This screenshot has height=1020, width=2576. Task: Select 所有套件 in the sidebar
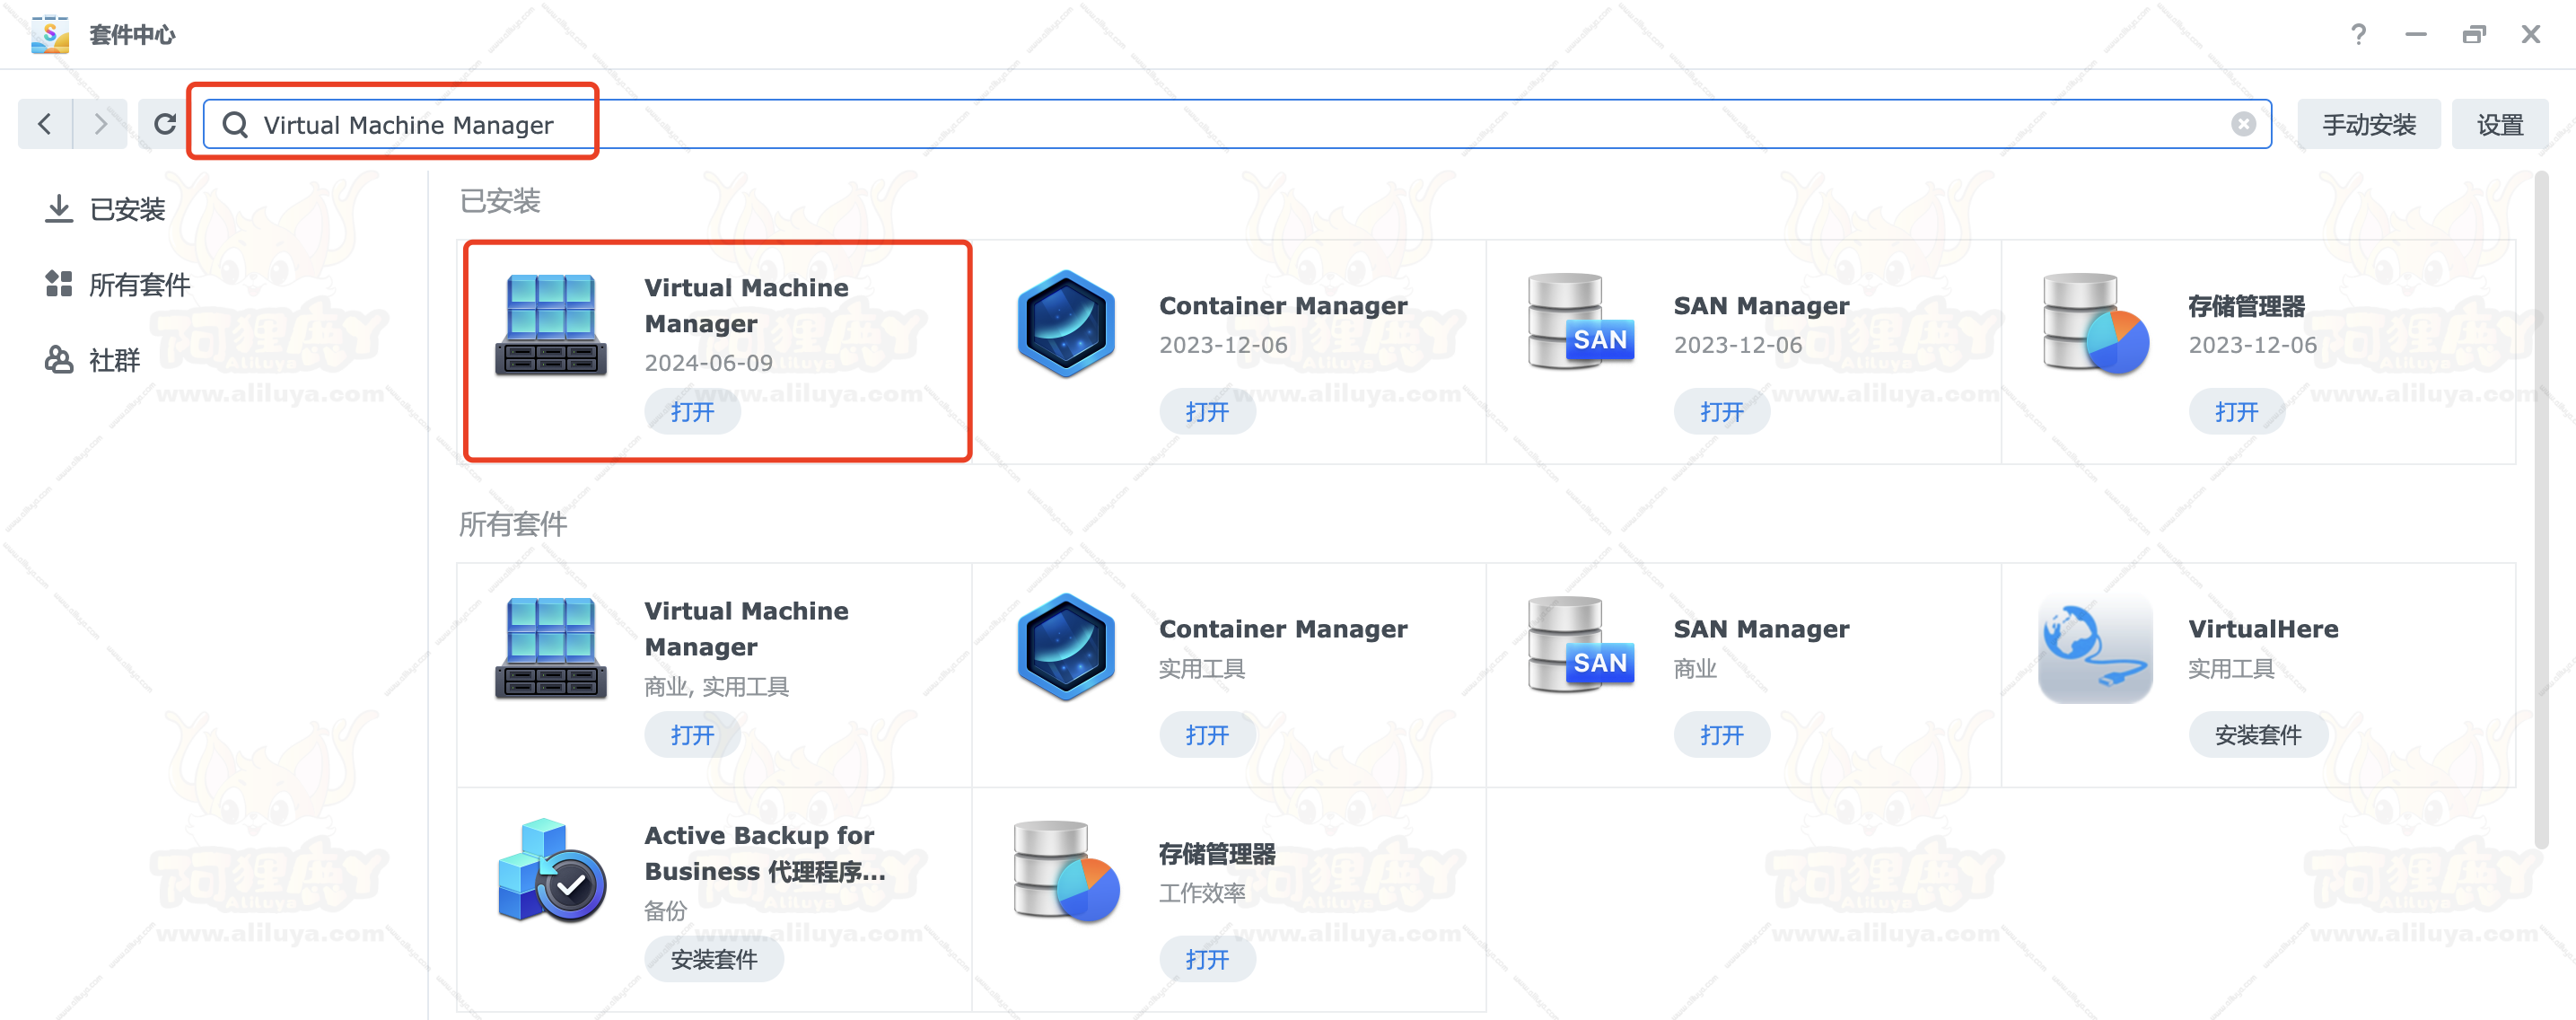click(x=140, y=285)
